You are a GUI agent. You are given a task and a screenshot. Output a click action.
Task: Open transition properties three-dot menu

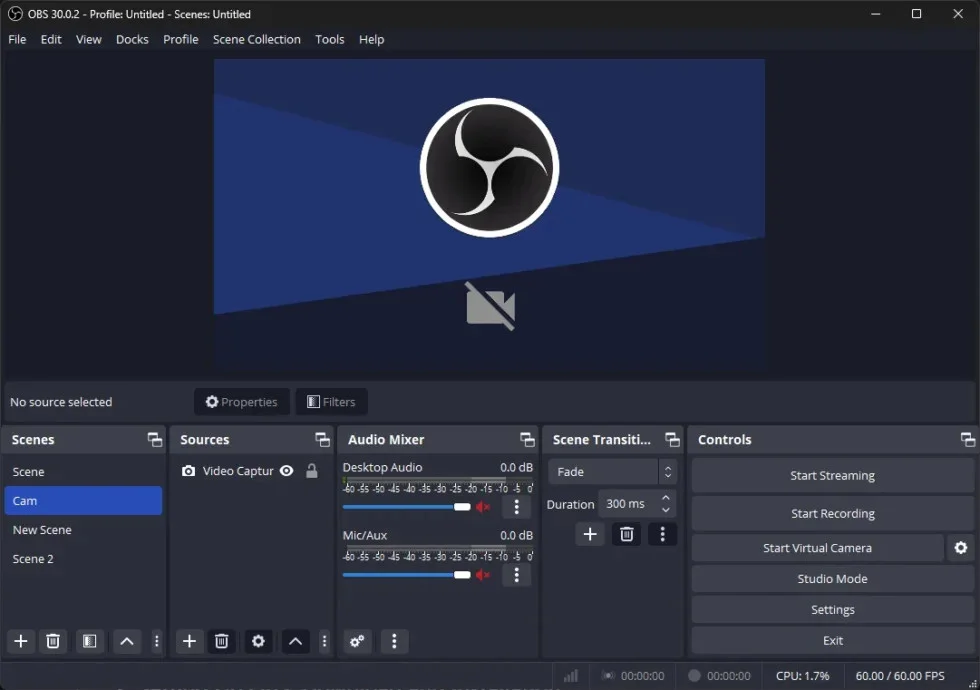(x=662, y=534)
